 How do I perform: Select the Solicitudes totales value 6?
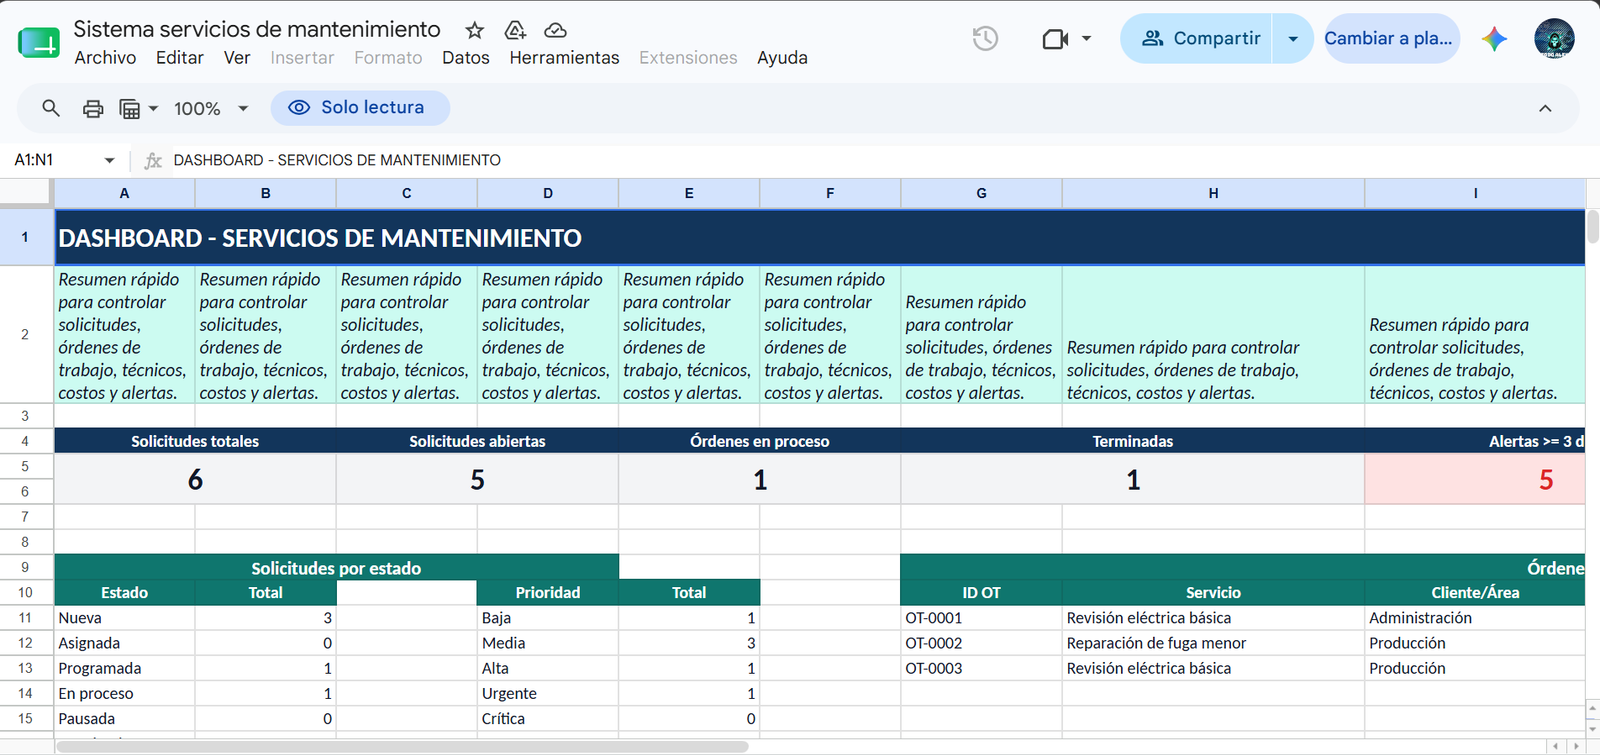(x=195, y=480)
